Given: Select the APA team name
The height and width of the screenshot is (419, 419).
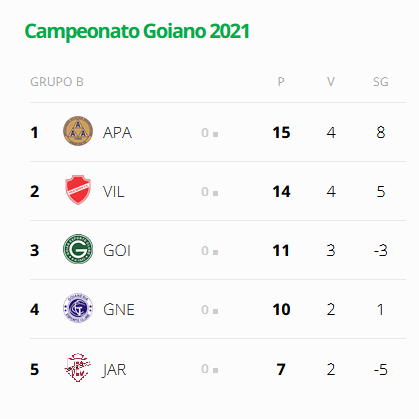Looking at the screenshot, I should coord(117,133).
